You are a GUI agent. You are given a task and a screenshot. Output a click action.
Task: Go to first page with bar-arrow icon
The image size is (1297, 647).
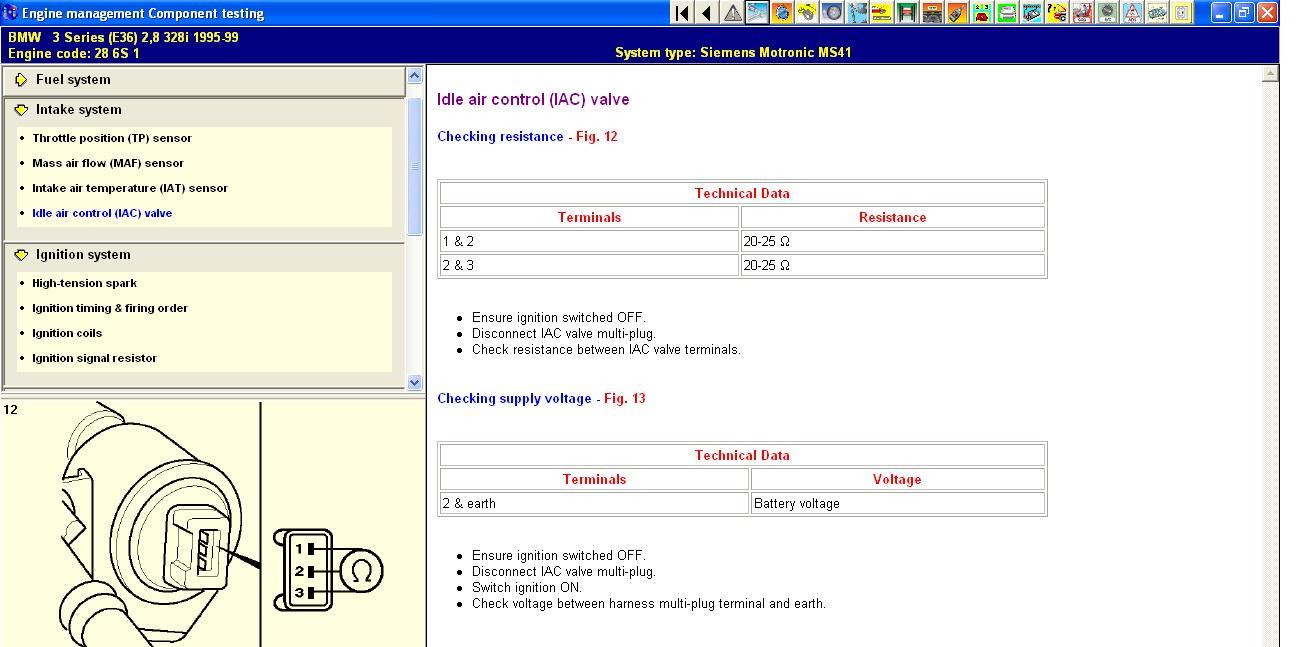pyautogui.click(x=682, y=13)
